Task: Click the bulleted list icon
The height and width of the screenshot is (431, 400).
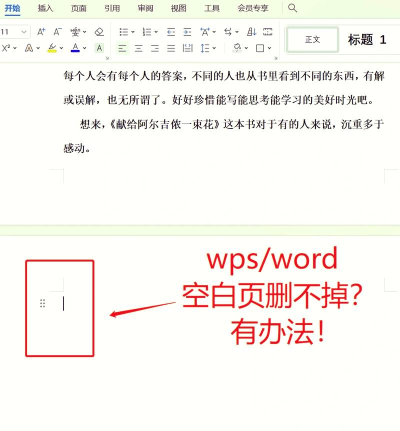Action: click(x=124, y=32)
